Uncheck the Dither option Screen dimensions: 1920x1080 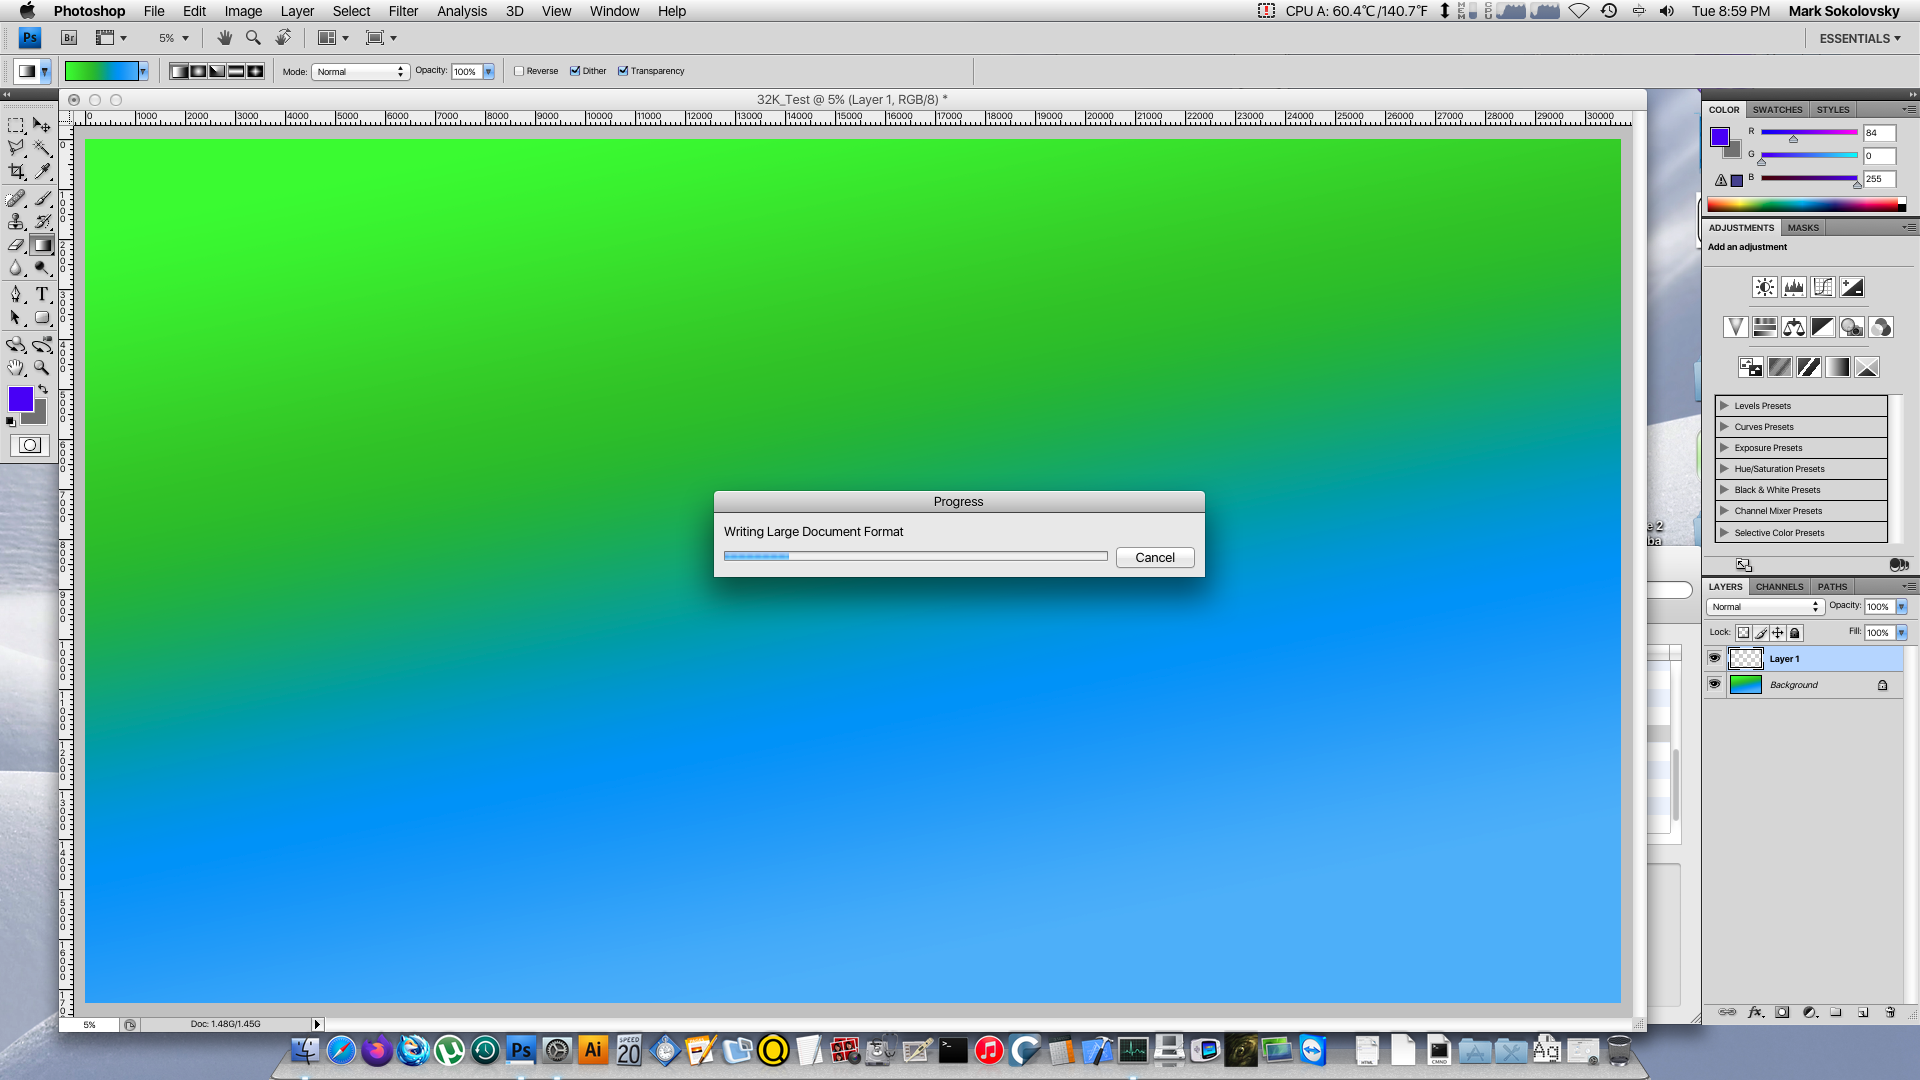point(575,71)
